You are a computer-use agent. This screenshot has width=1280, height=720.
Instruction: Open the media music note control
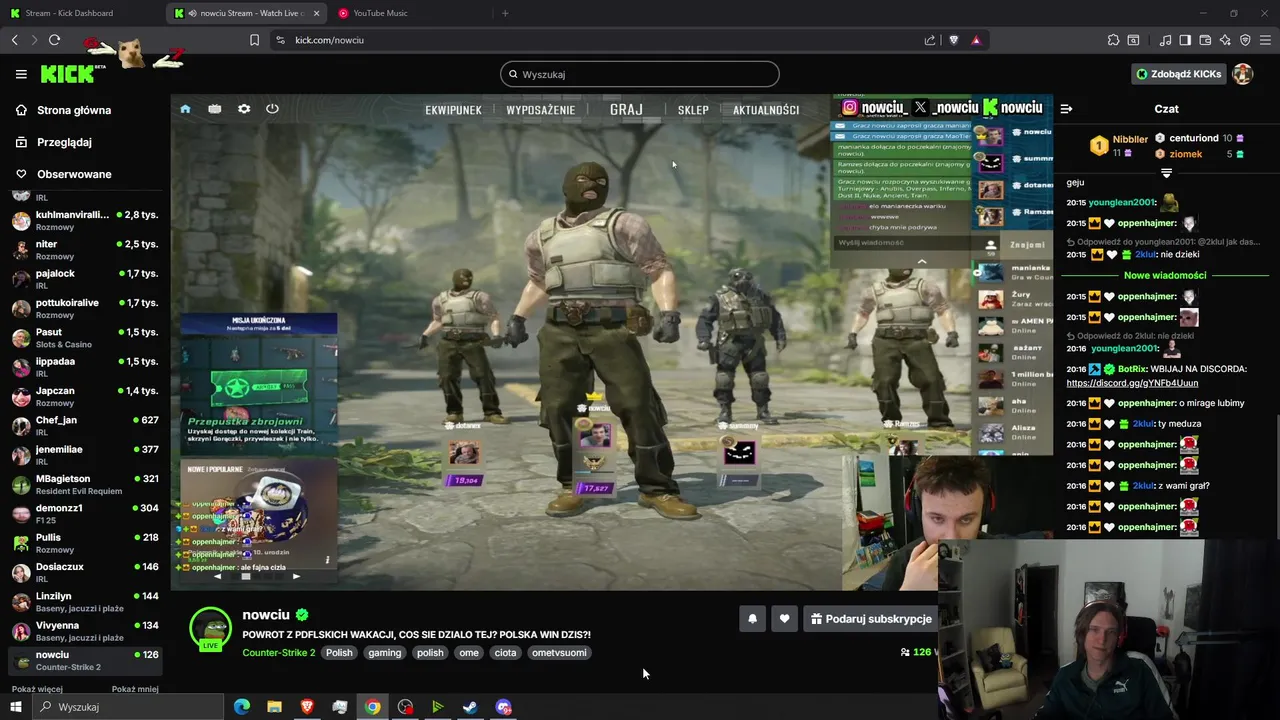pyautogui.click(x=1165, y=40)
